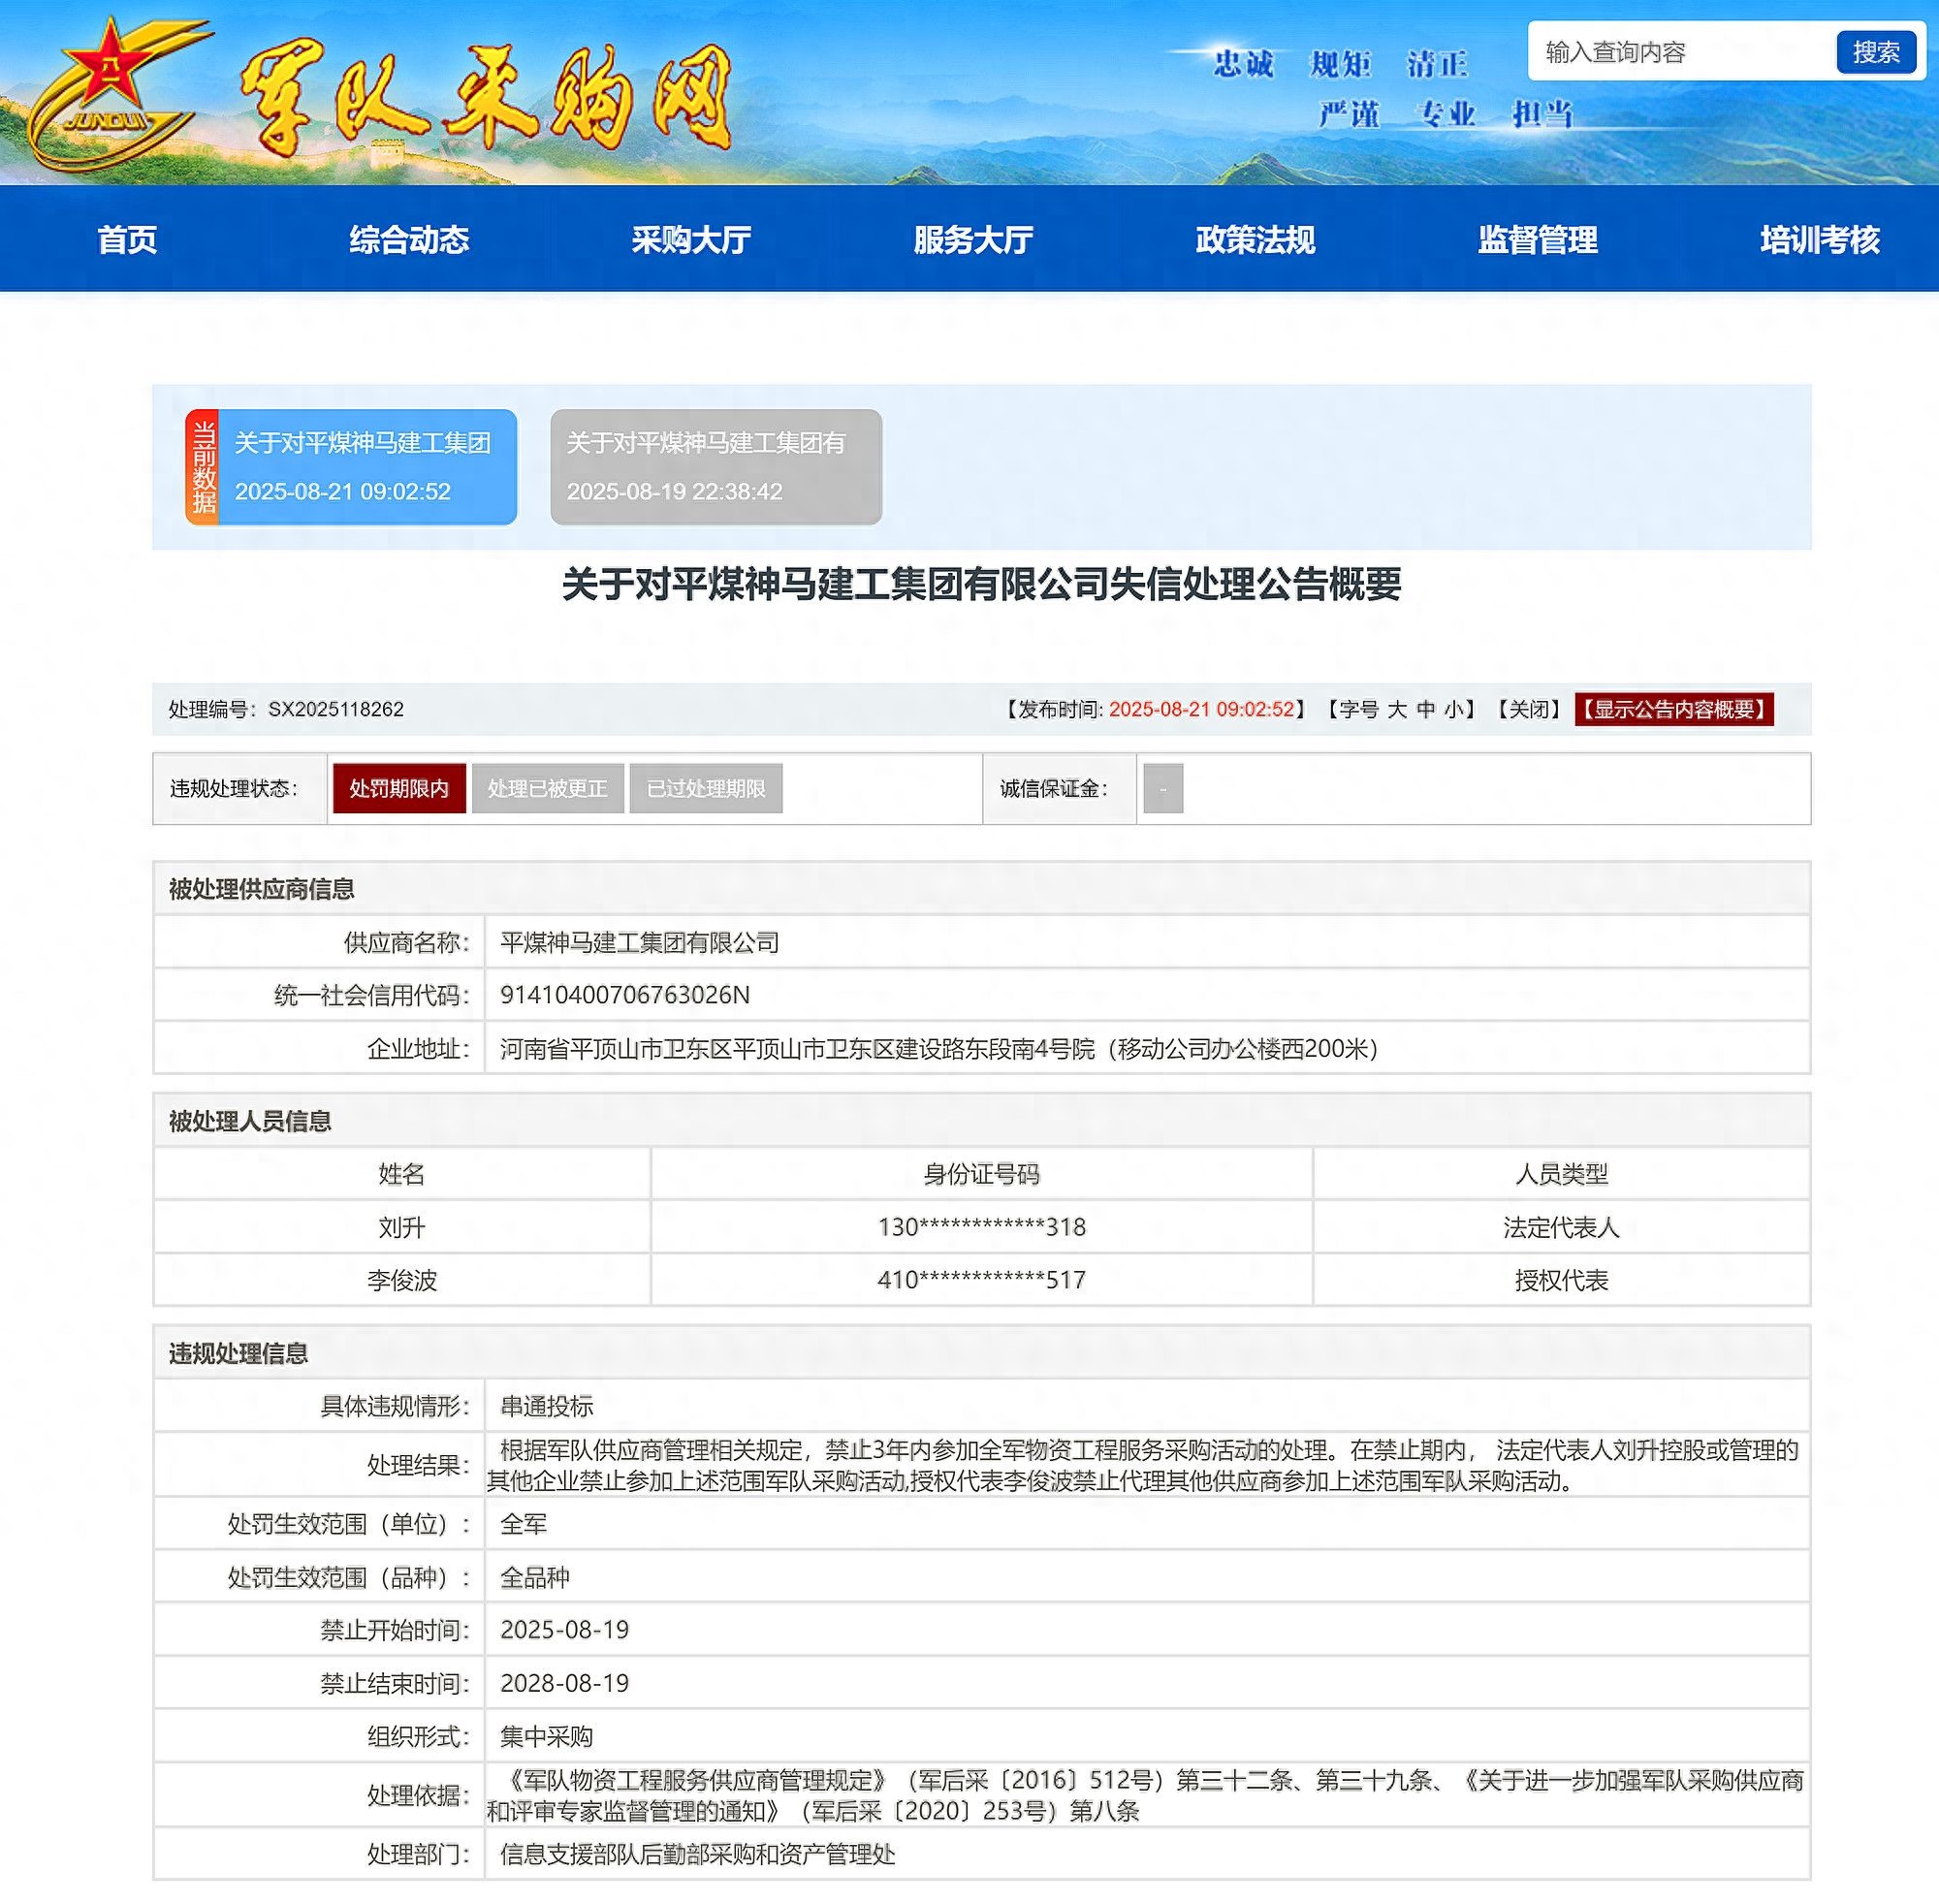
Task: Click the 处罚期限内 status badge
Action: 399,788
